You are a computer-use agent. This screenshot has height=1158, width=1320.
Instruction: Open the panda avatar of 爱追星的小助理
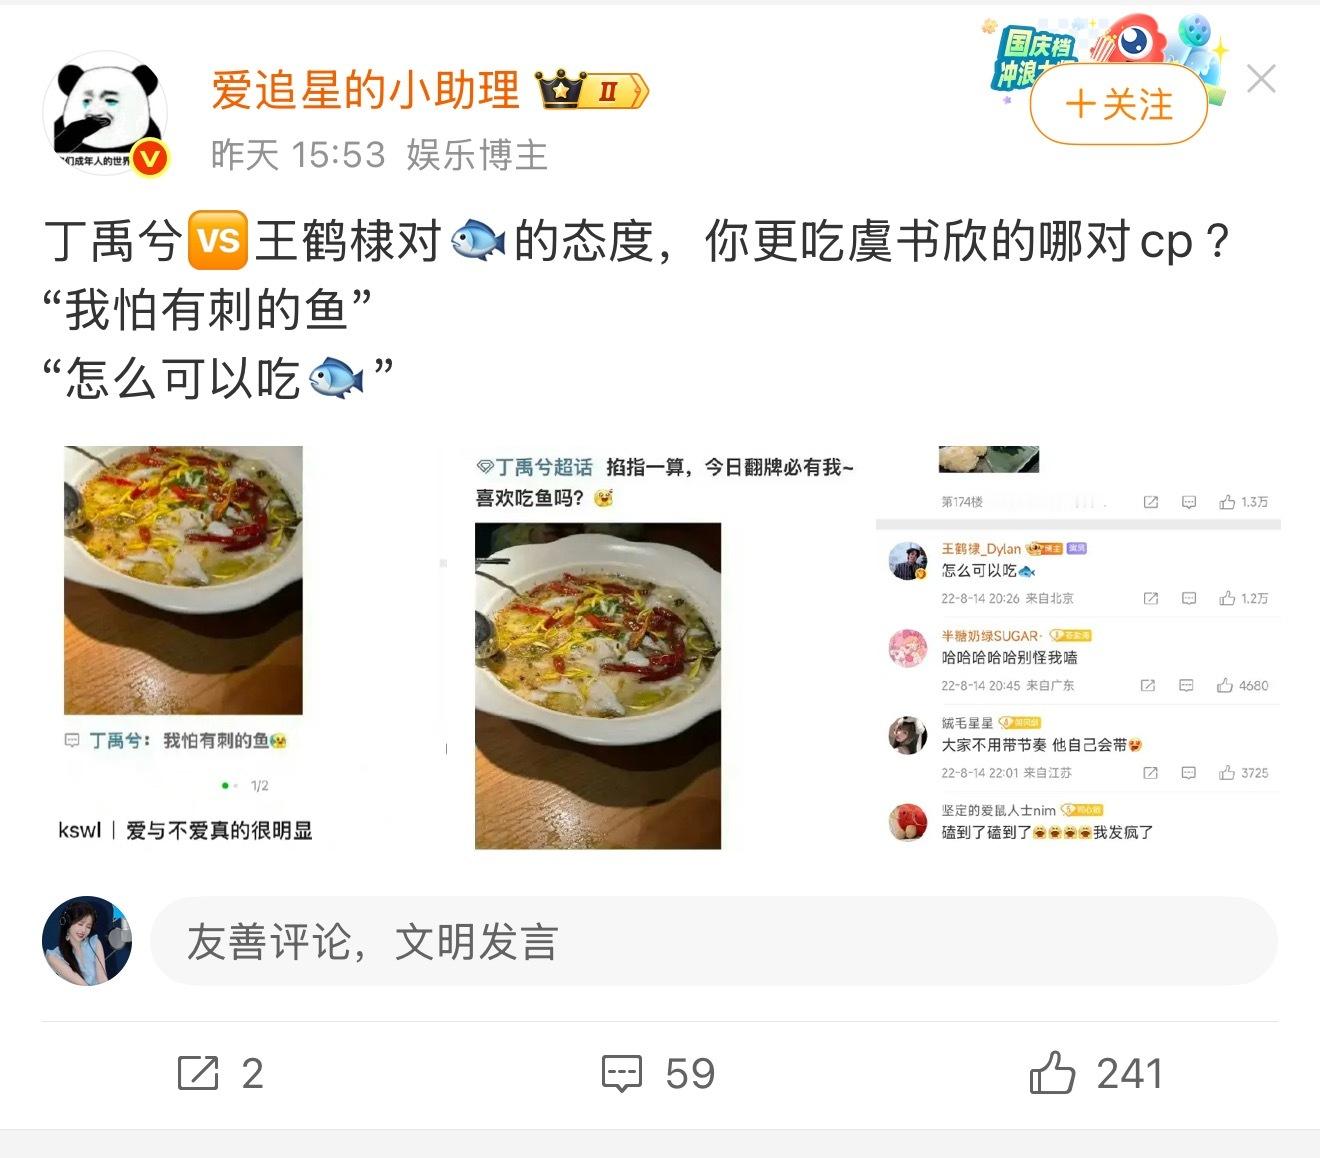click(x=105, y=115)
